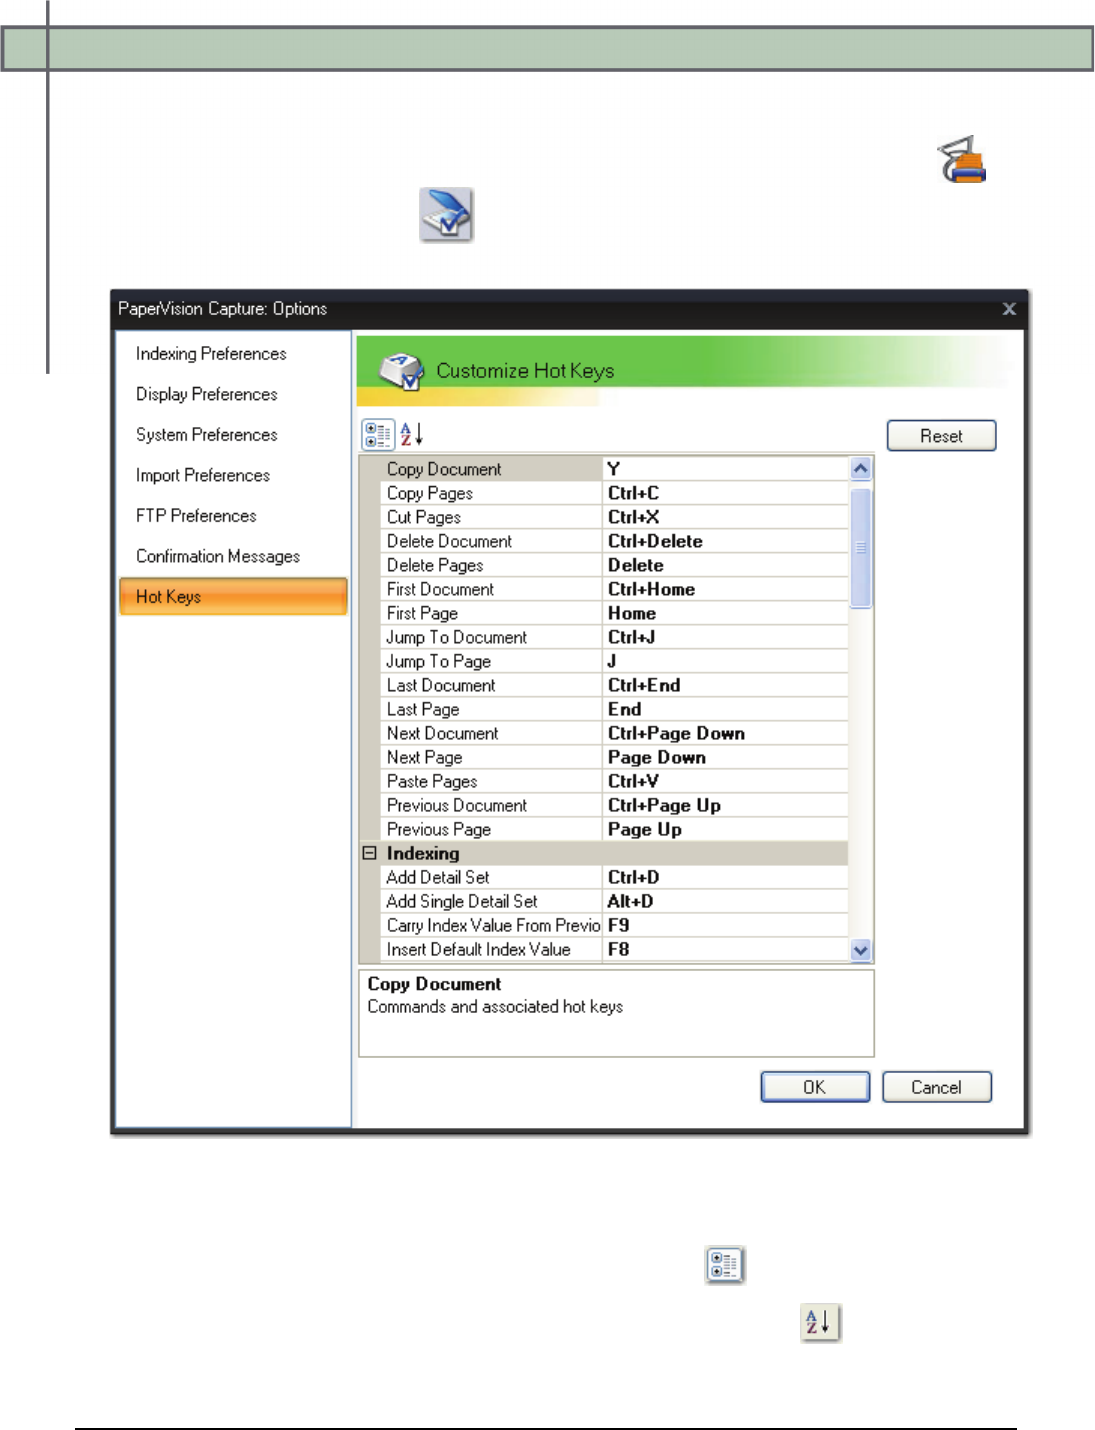Screen dimensions: 1095x1430
Task: Click the Ctrl+X hot key value
Action: pyautogui.click(x=726, y=517)
